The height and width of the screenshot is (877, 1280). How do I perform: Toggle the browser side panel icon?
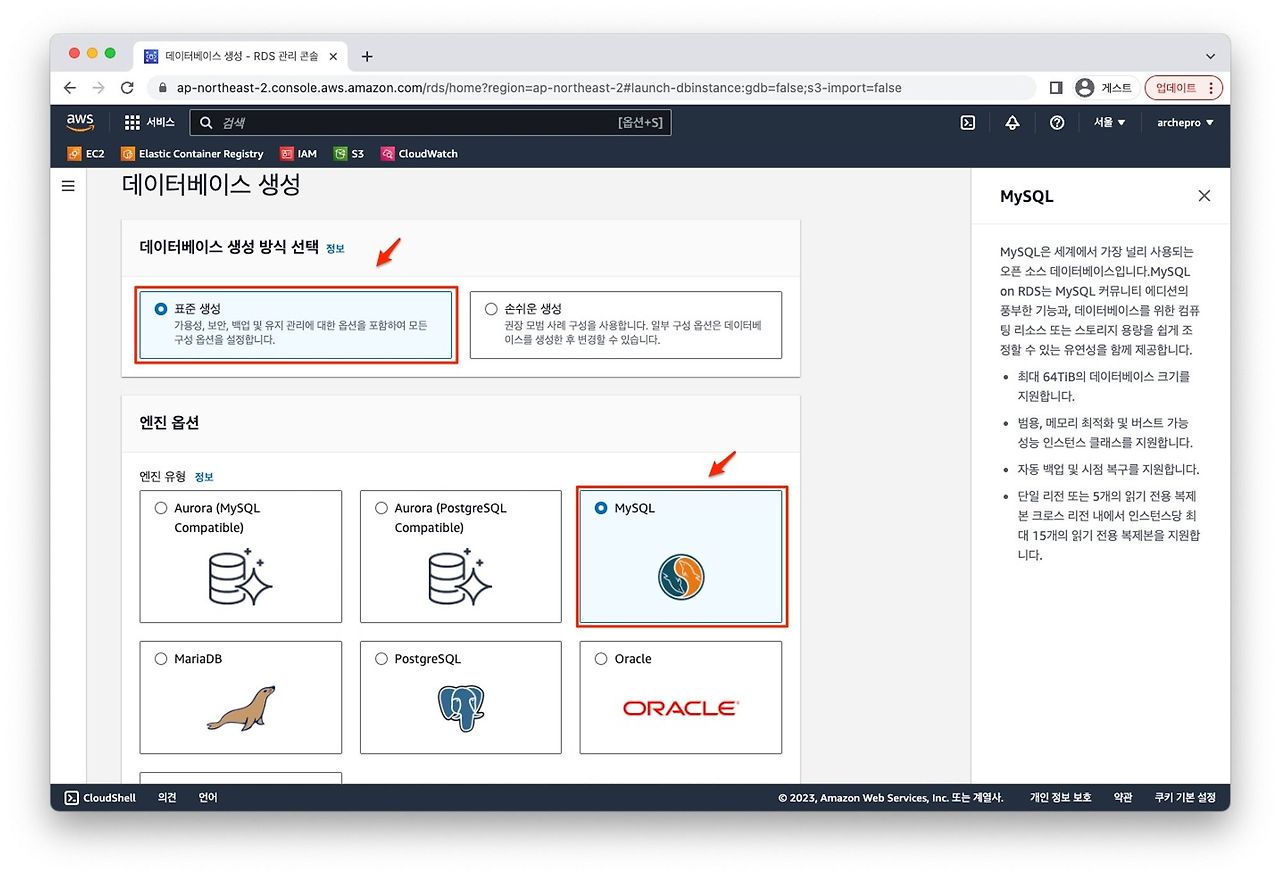pyautogui.click(x=1056, y=88)
